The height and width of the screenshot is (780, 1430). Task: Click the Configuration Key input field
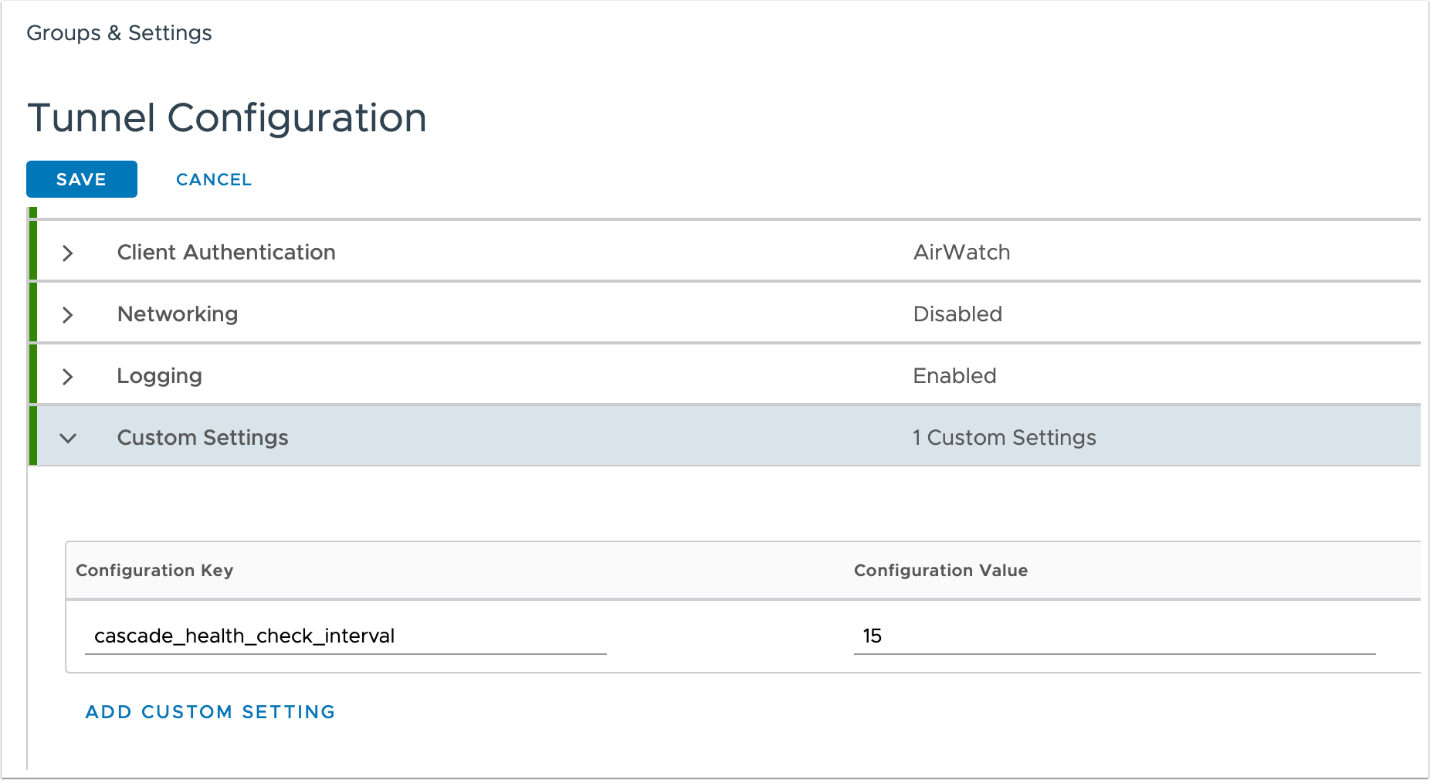point(345,636)
